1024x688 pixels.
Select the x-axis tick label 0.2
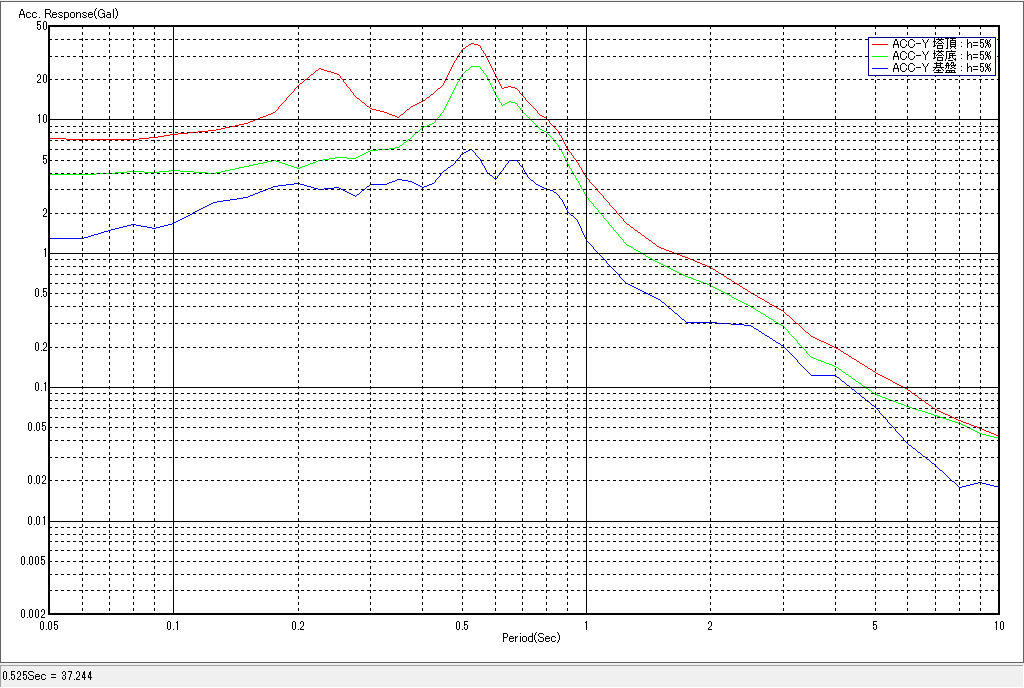click(x=298, y=625)
